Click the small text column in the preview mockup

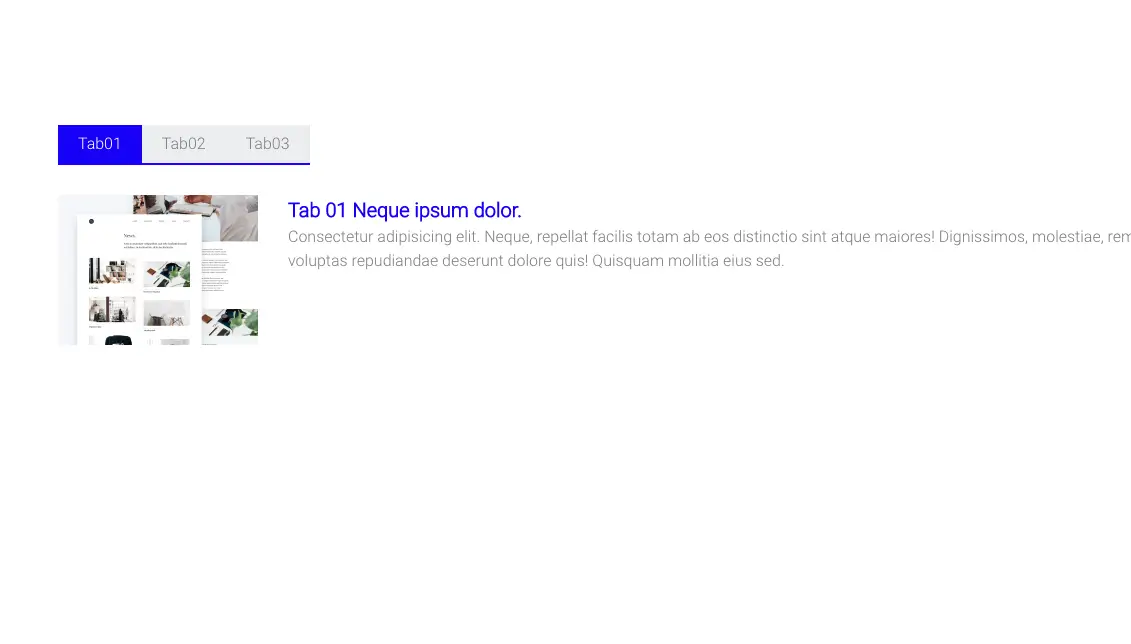[215, 270]
